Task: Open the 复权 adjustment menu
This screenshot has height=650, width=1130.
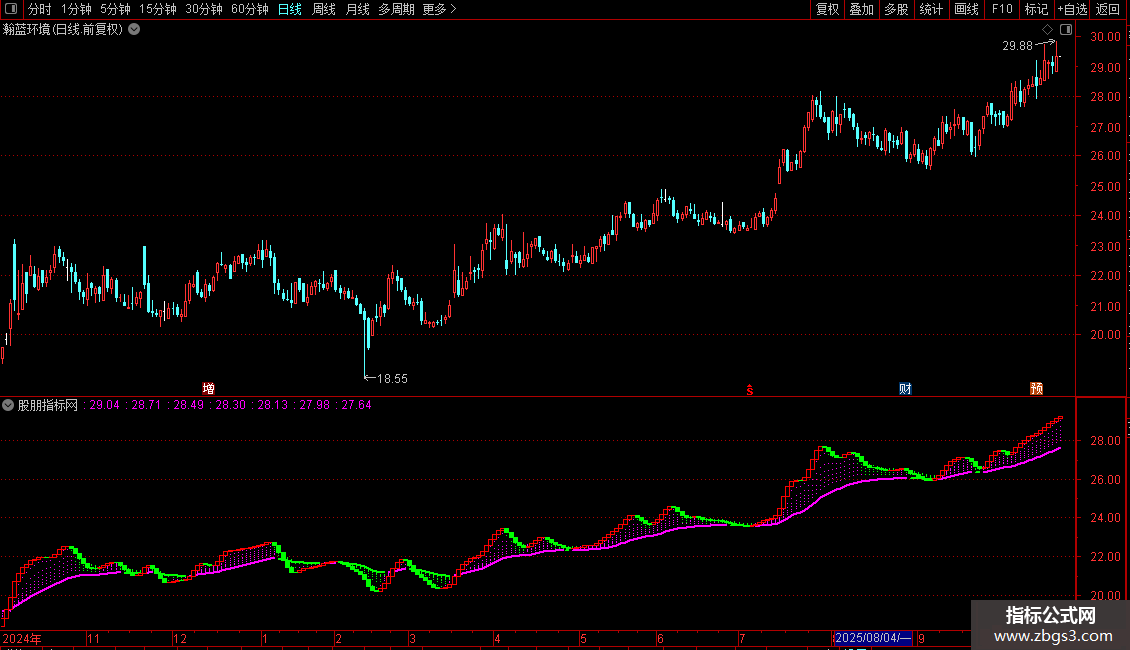Action: [827, 9]
